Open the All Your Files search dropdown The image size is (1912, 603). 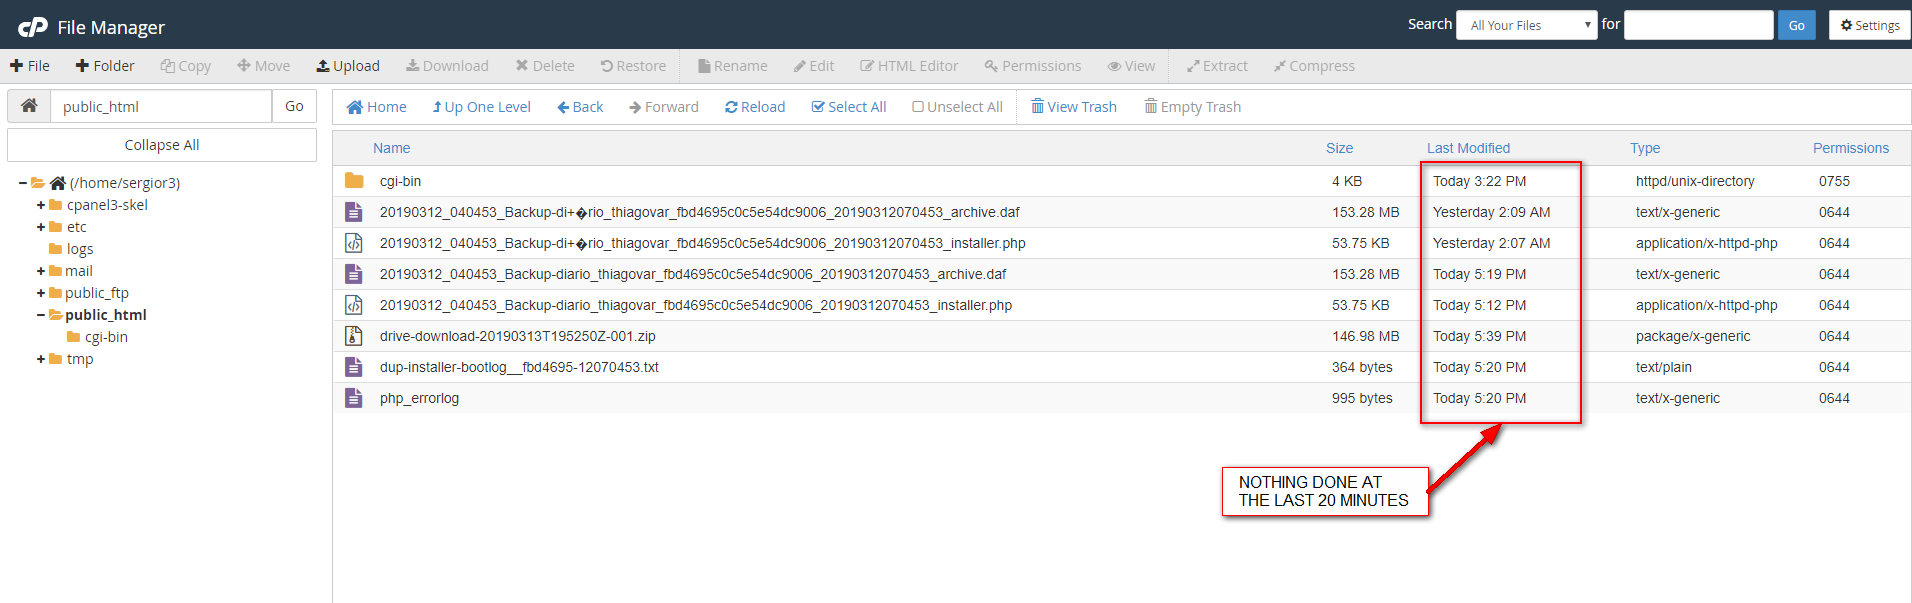click(1527, 25)
